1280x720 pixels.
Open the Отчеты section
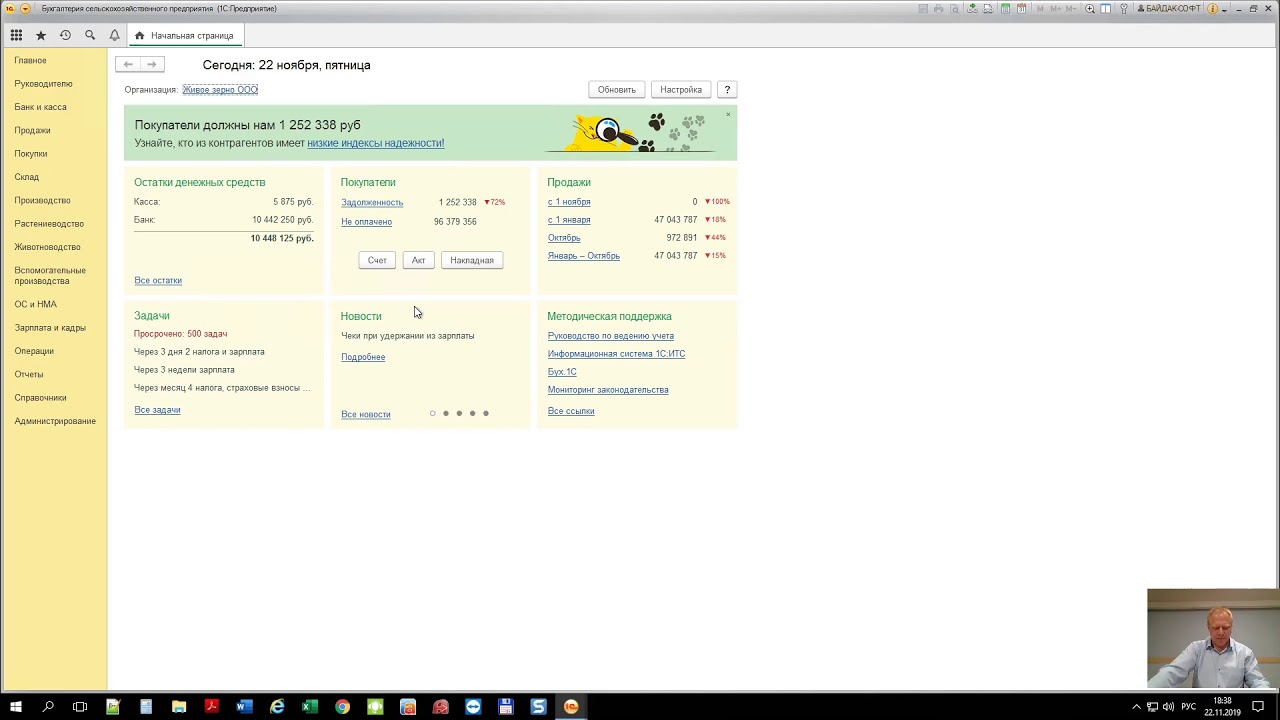(29, 374)
